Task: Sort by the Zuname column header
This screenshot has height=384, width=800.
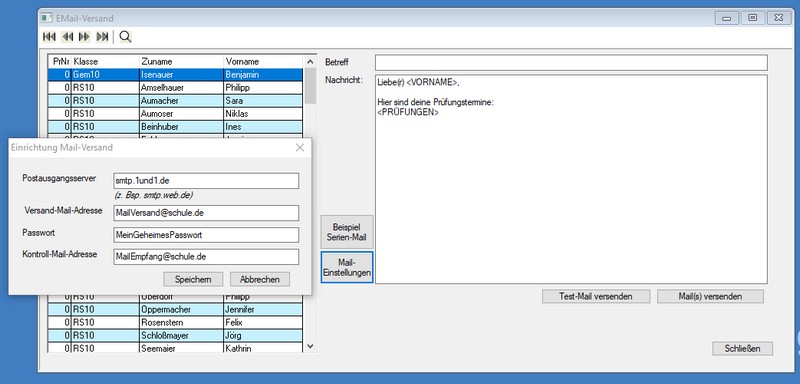Action: click(181, 61)
